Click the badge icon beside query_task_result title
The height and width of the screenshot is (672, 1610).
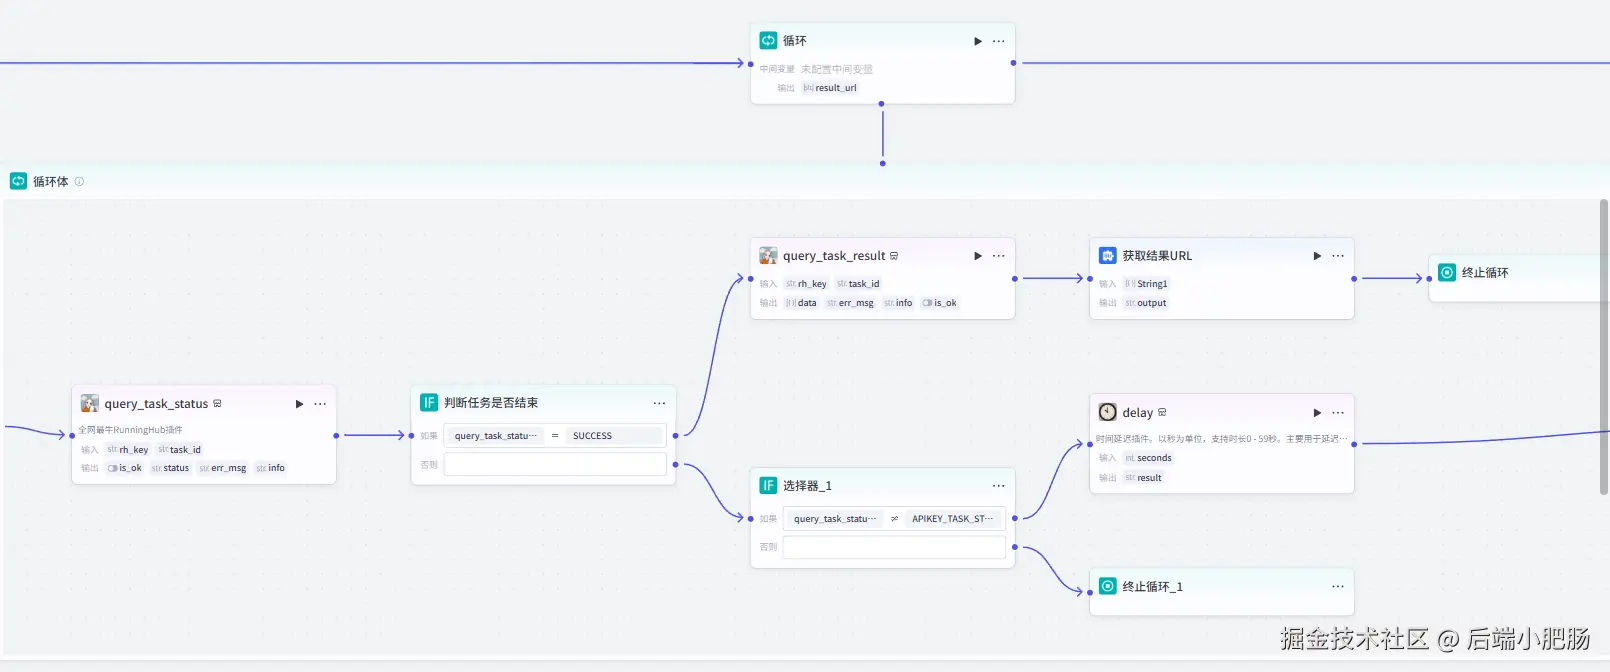[x=894, y=256]
